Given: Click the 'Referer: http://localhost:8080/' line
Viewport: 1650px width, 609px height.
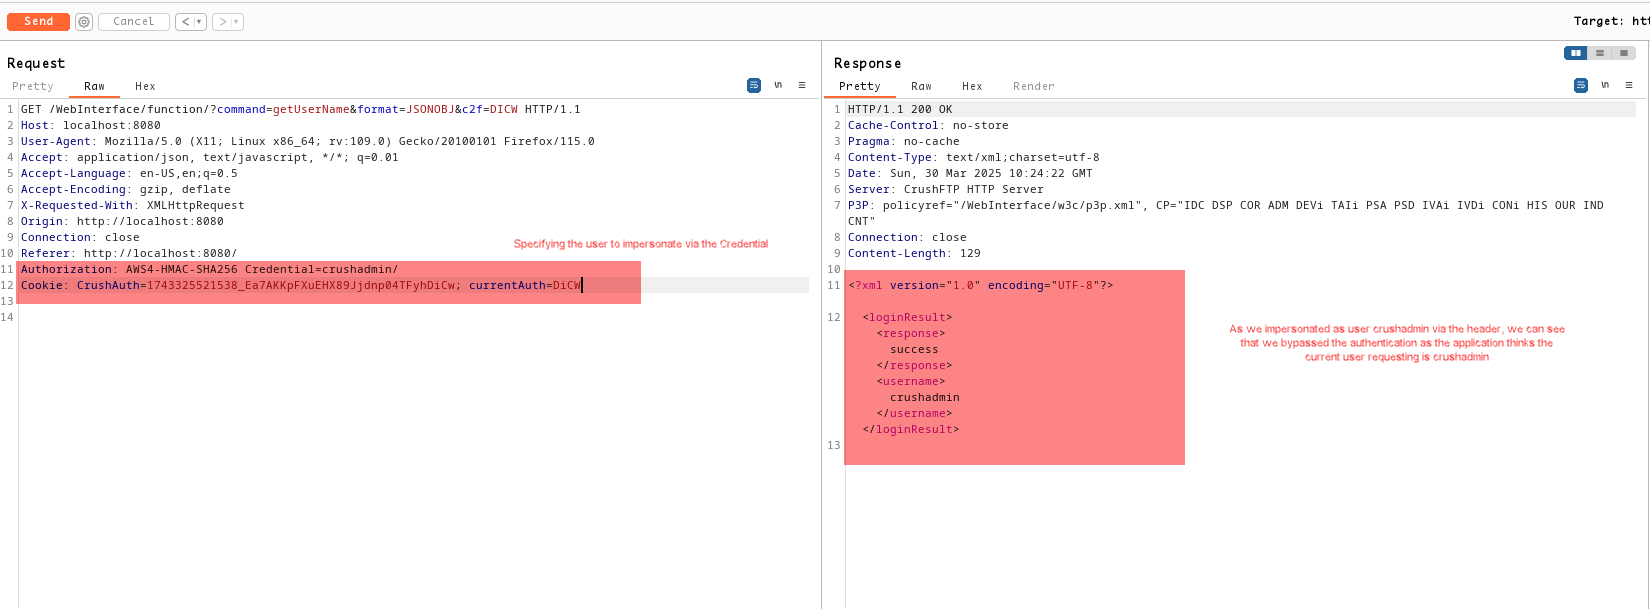Looking at the screenshot, I should (x=129, y=253).
